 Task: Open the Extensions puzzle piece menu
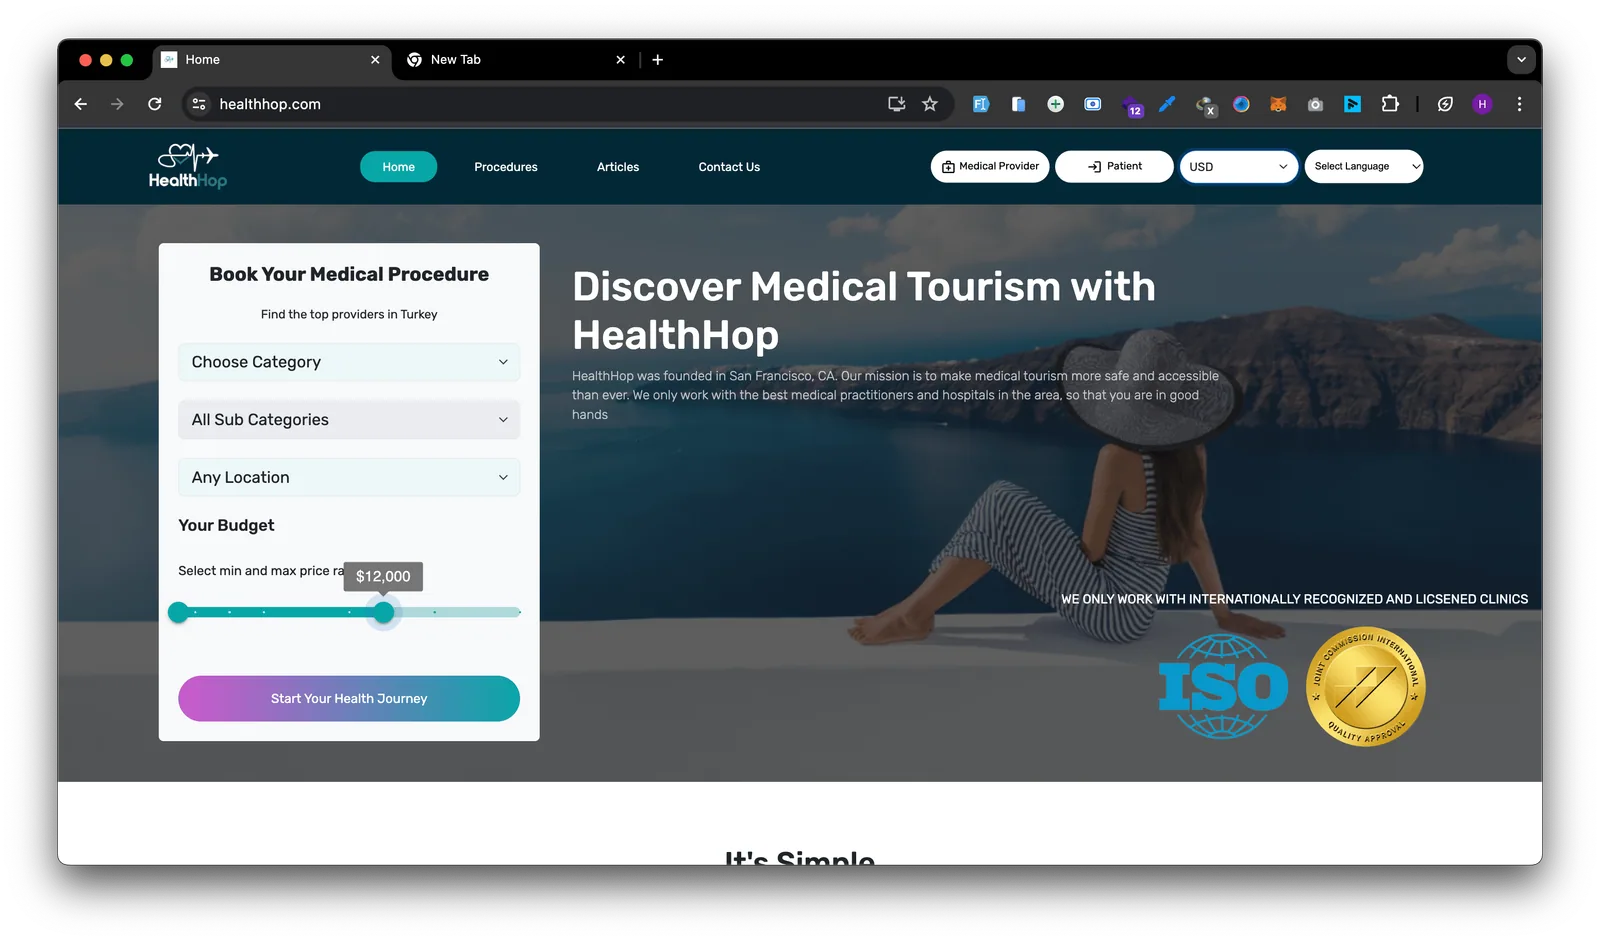(x=1390, y=104)
